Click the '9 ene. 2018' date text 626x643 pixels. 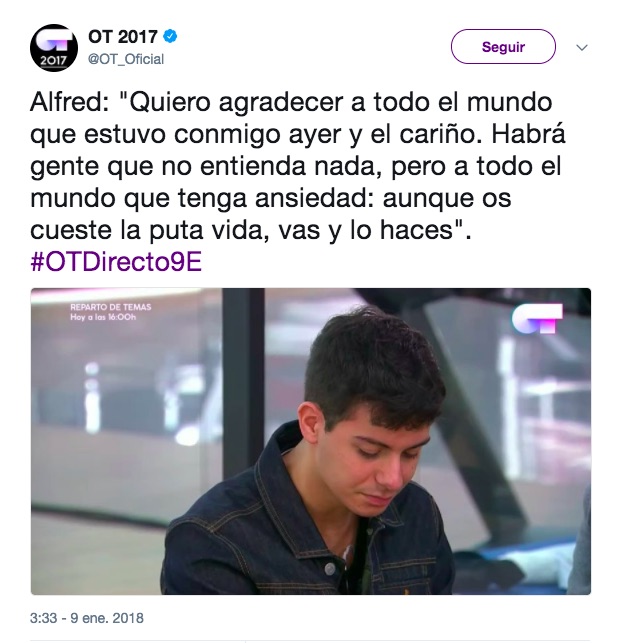pyautogui.click(x=107, y=618)
